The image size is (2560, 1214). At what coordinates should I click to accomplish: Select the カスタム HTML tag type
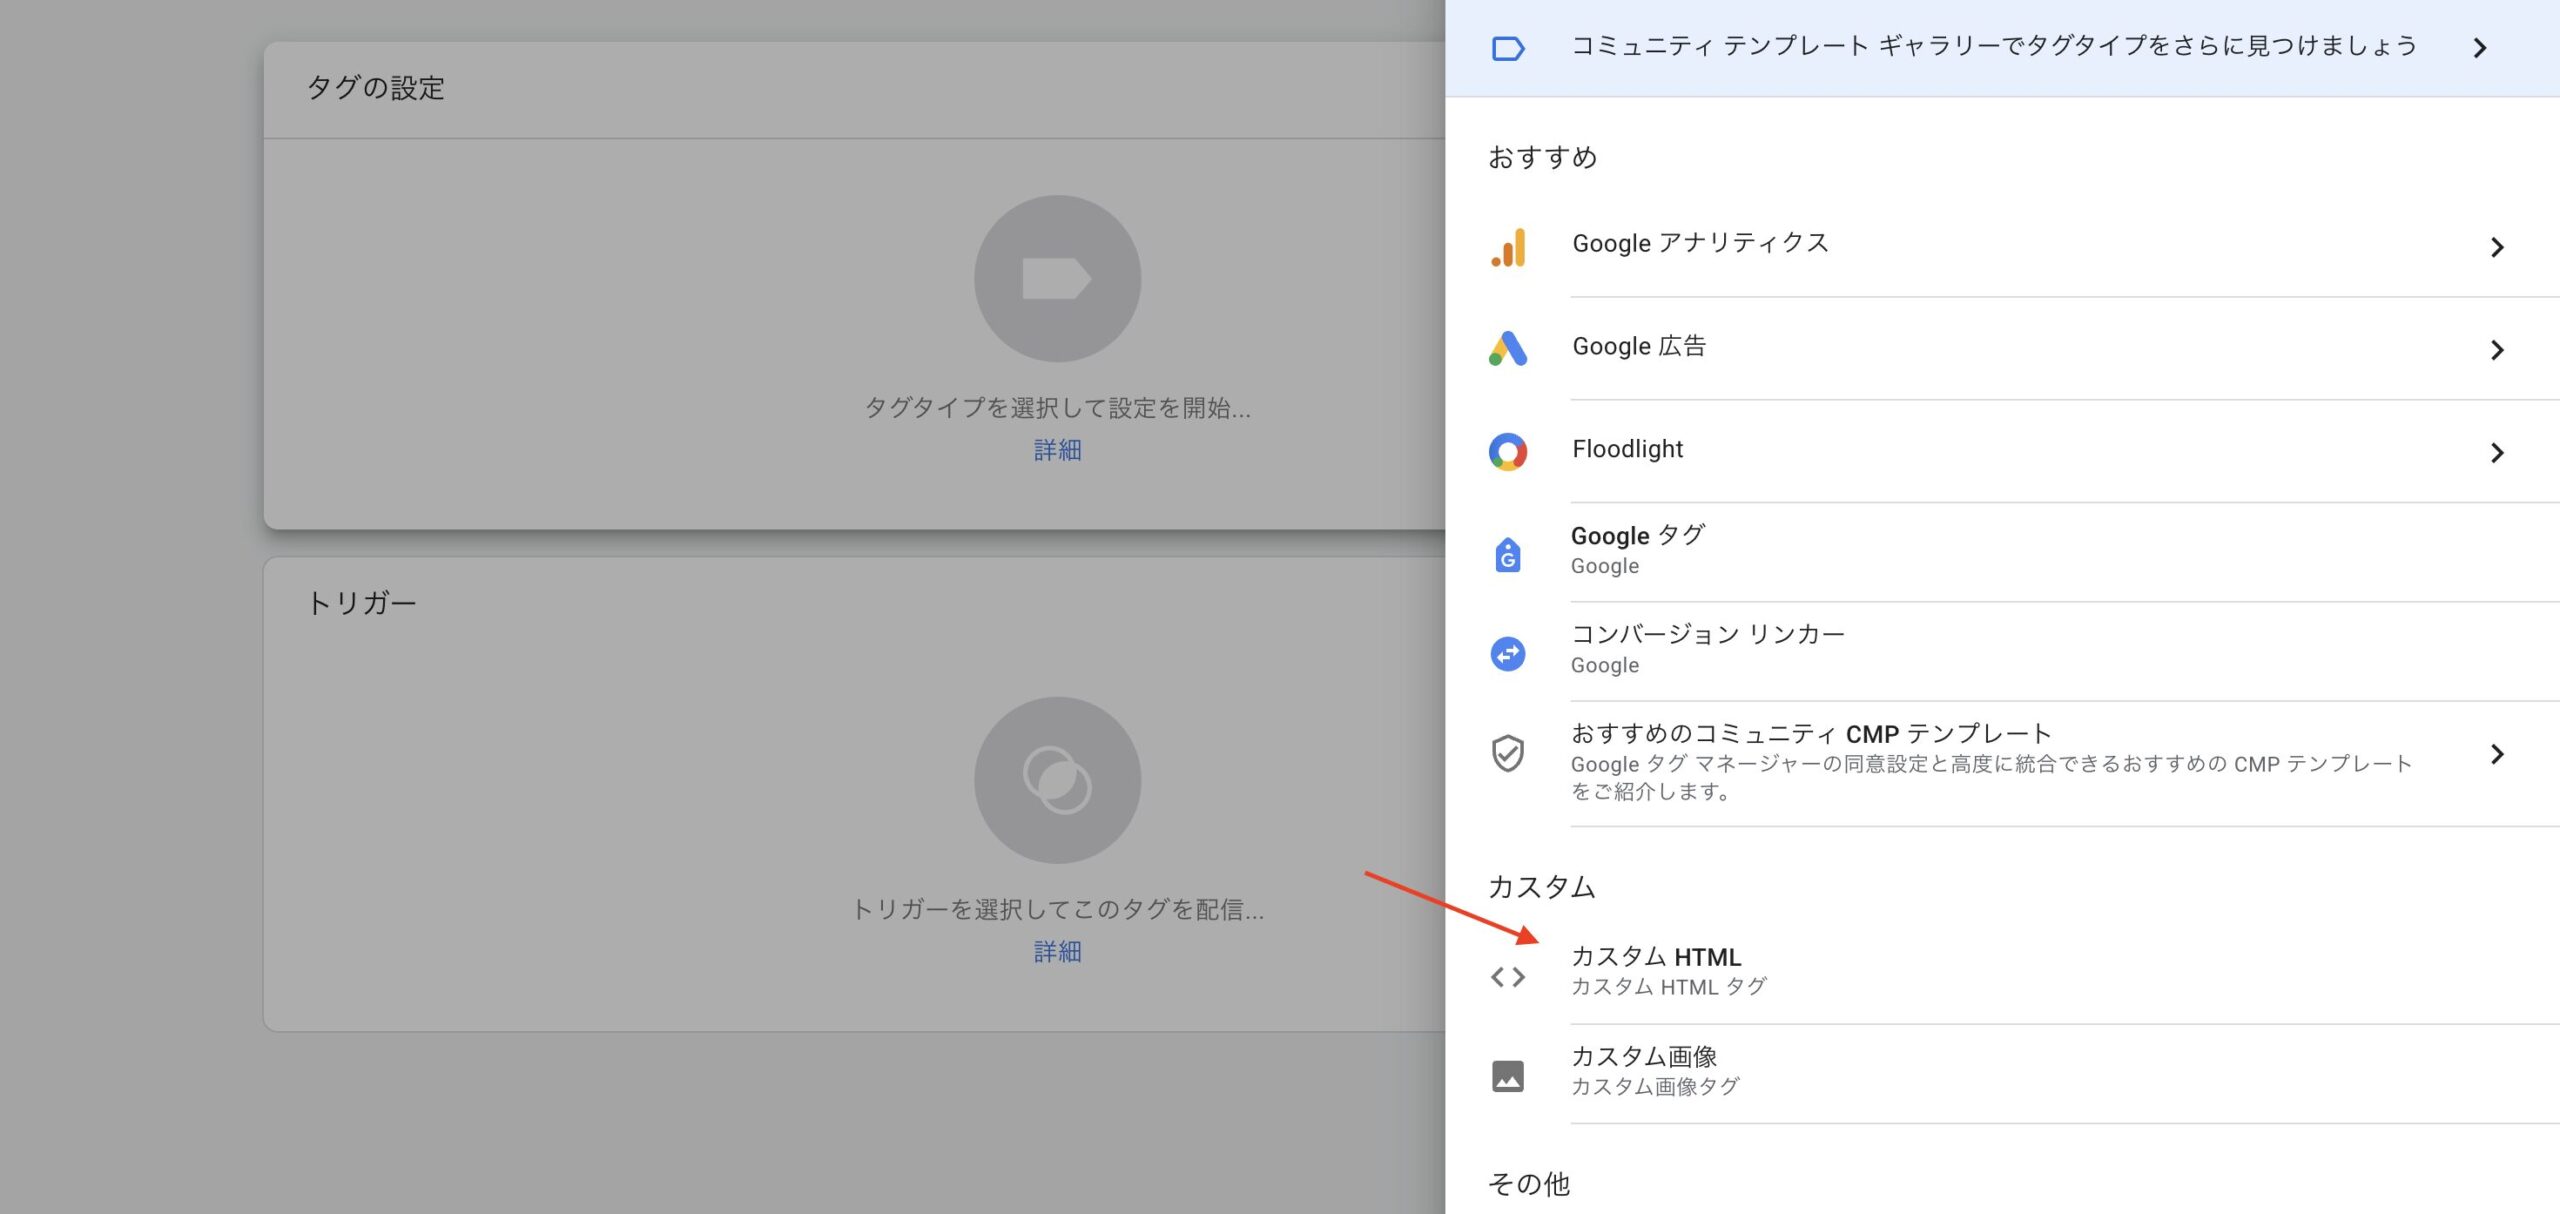click(1656, 957)
